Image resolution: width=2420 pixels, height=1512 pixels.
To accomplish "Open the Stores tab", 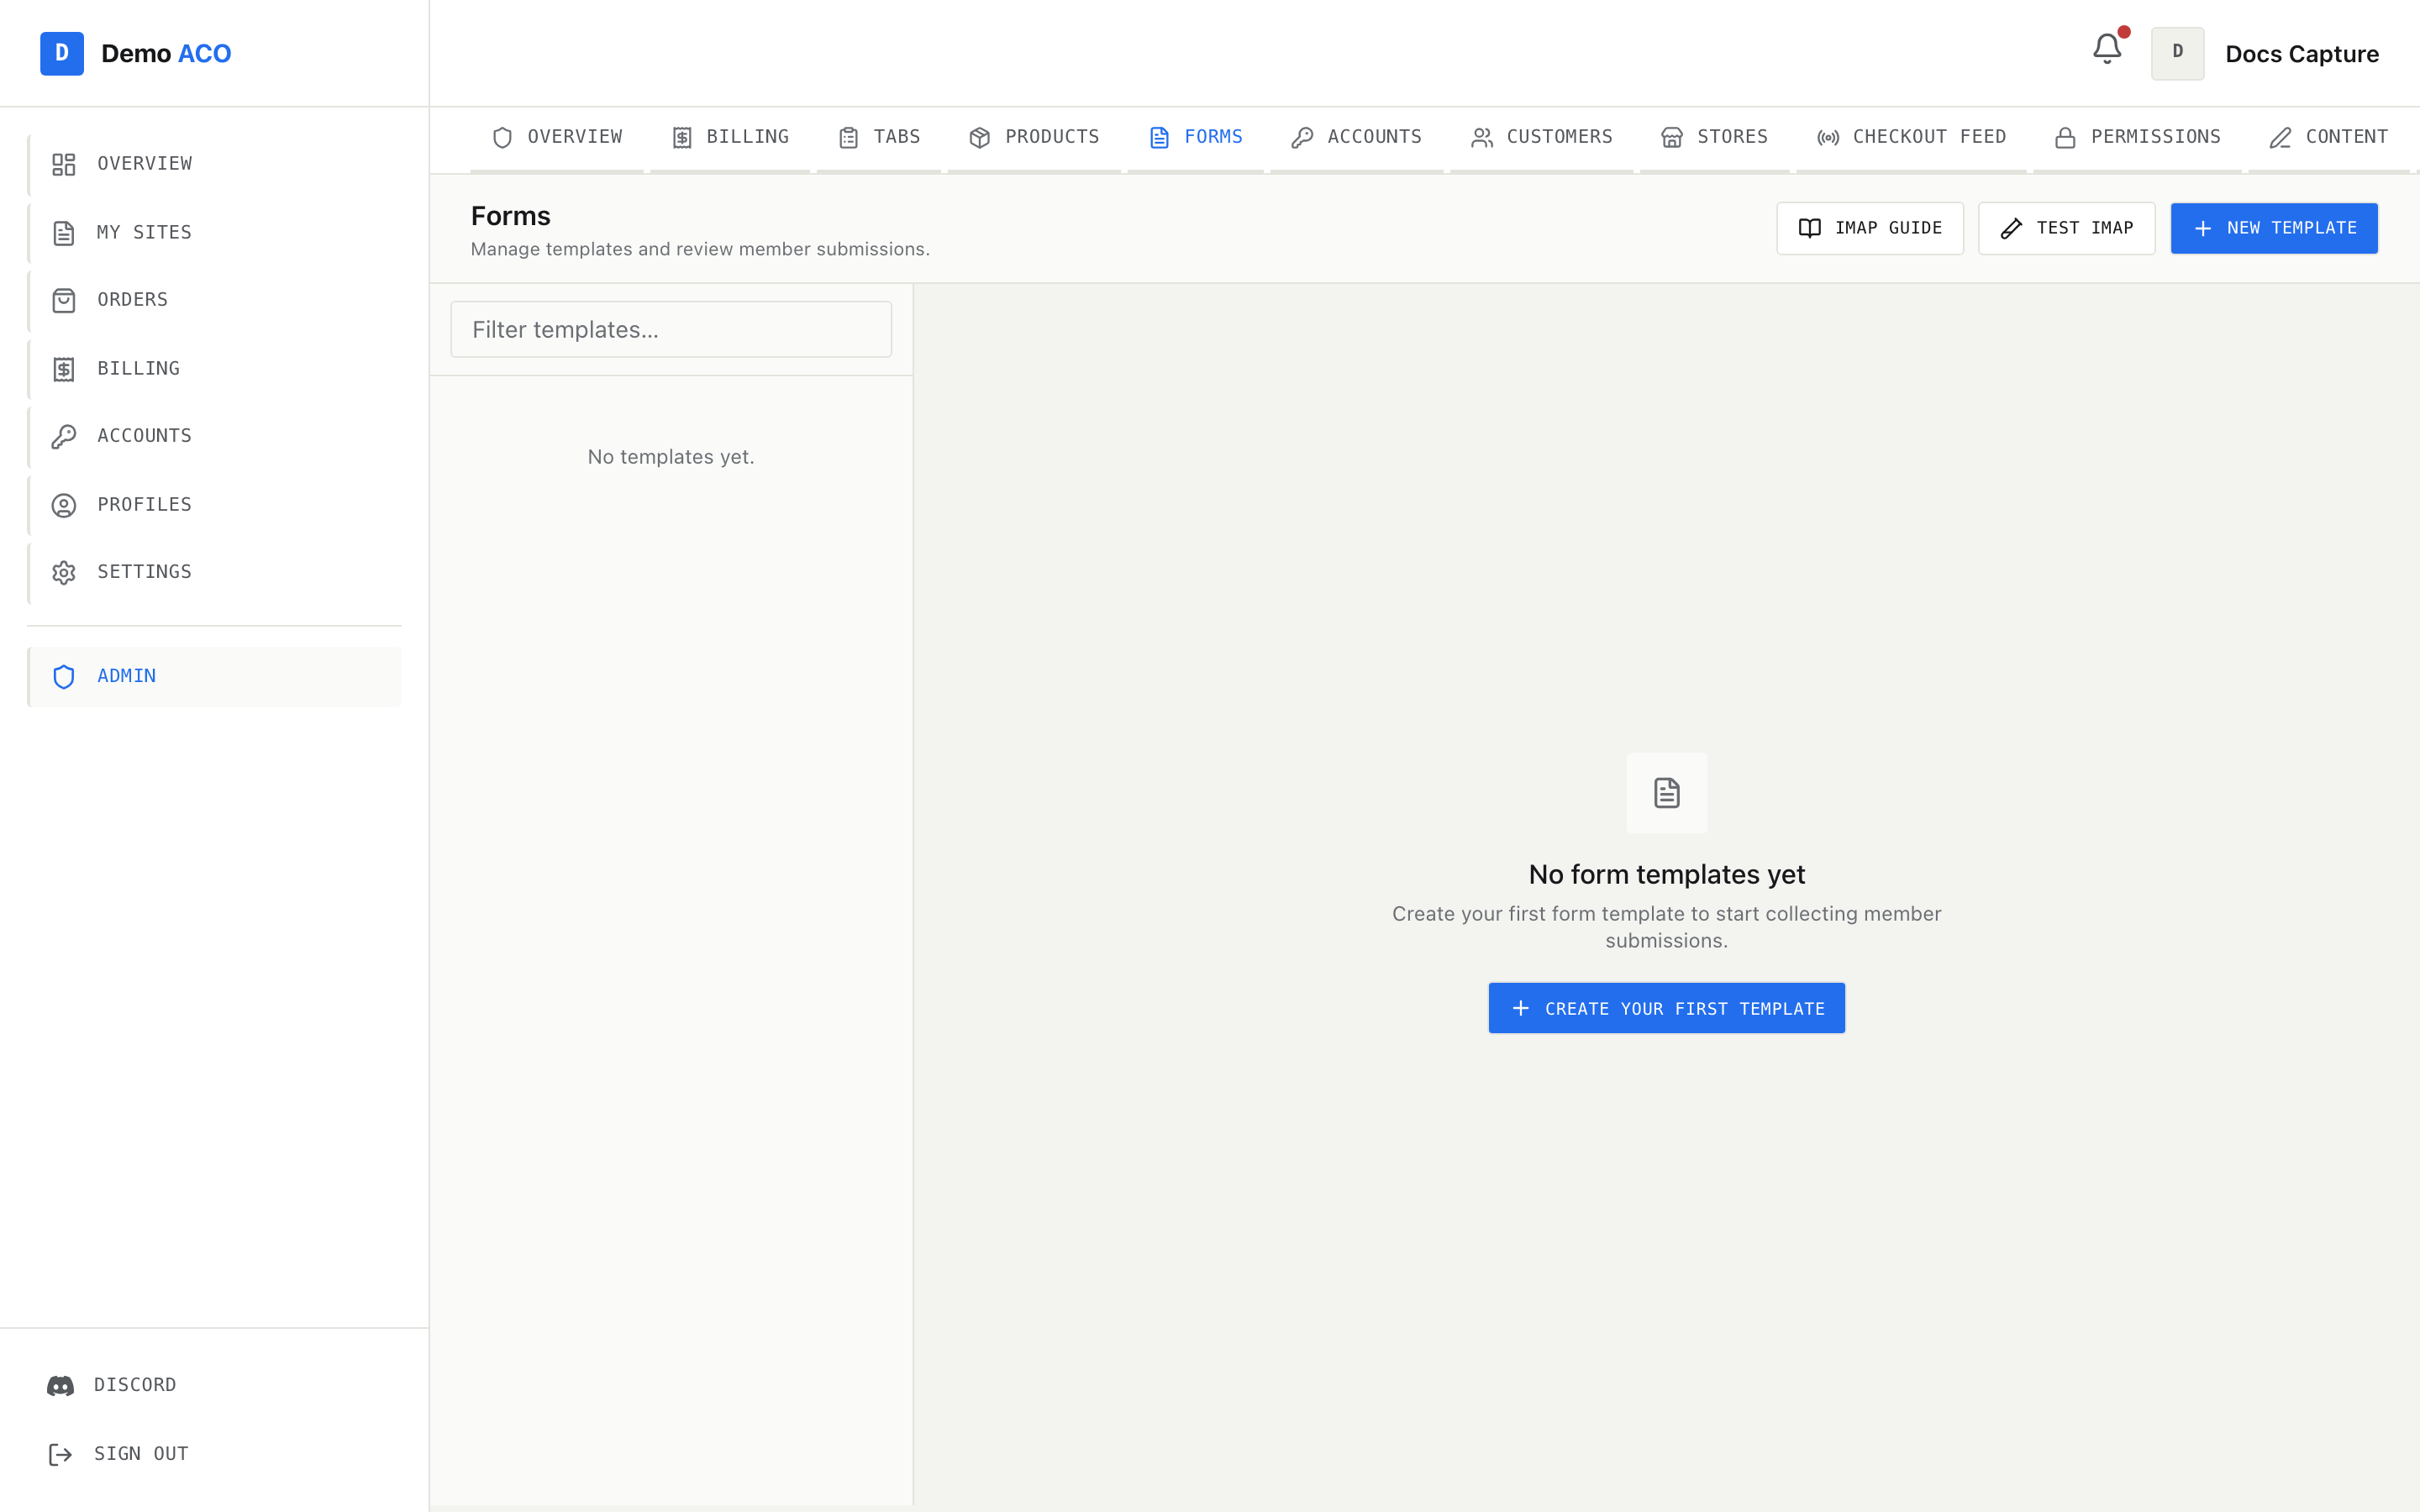I will pos(1714,137).
